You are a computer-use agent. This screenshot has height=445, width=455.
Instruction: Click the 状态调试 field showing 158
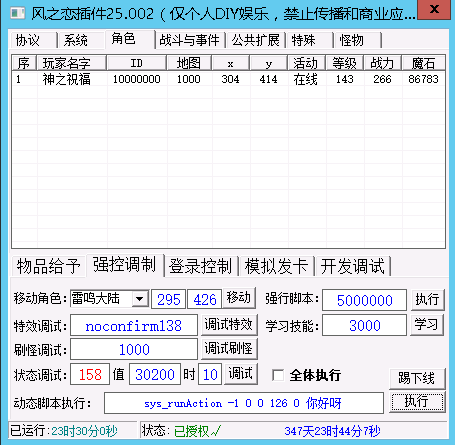click(x=90, y=374)
